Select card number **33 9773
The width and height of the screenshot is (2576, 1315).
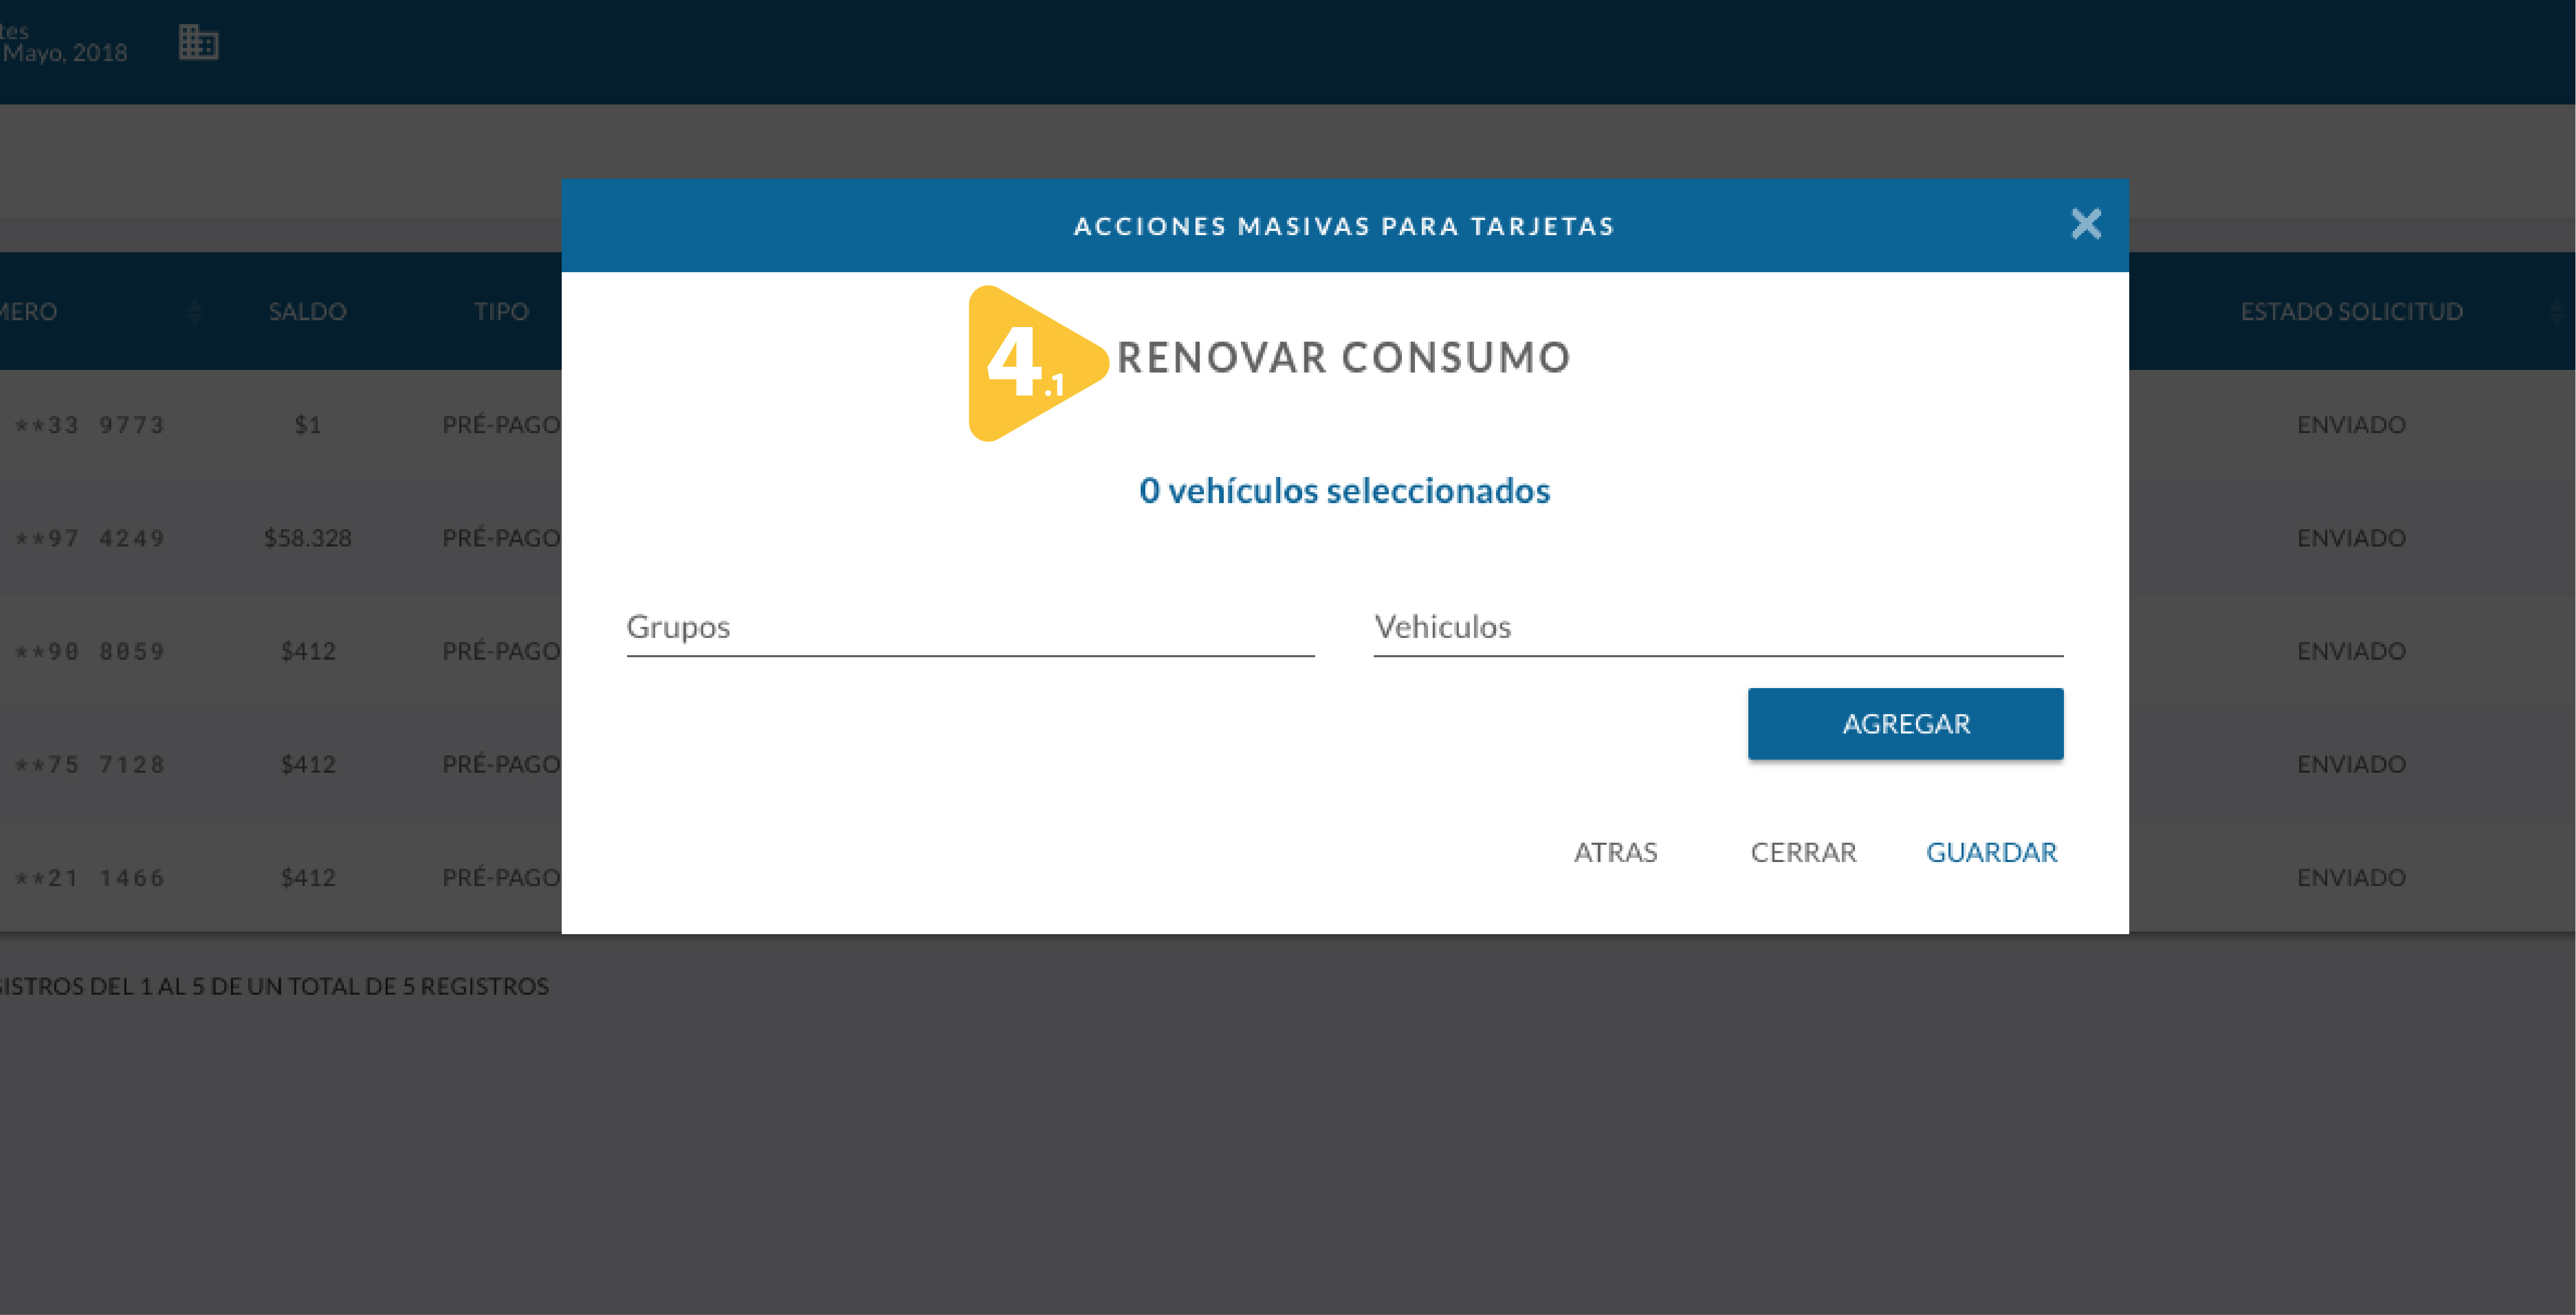click(90, 425)
